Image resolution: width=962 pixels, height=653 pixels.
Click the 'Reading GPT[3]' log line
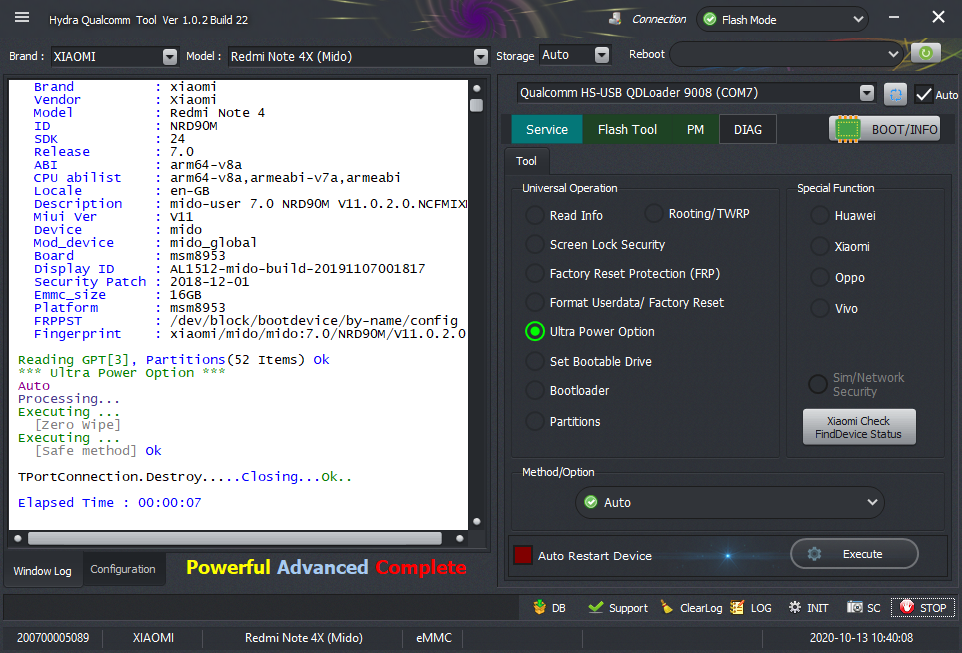[174, 360]
